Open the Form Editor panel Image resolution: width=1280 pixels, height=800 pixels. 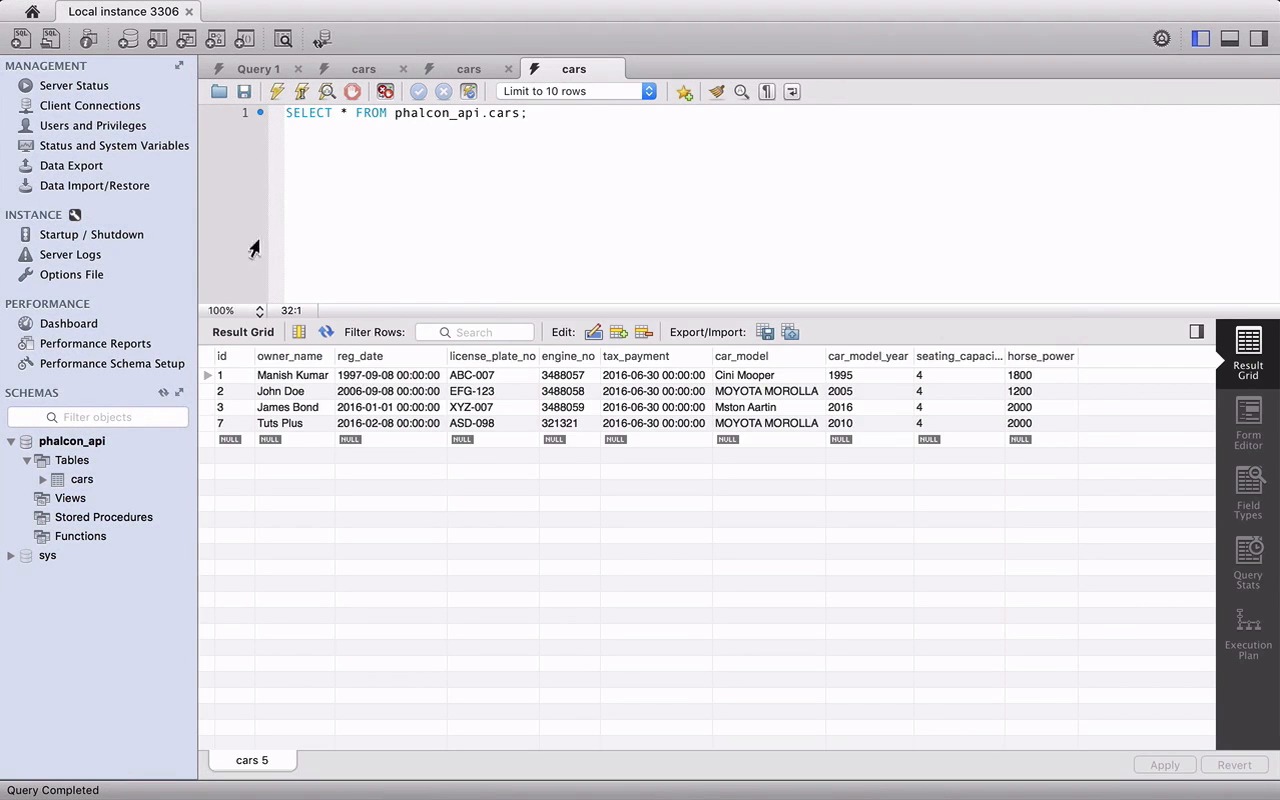(x=1248, y=423)
